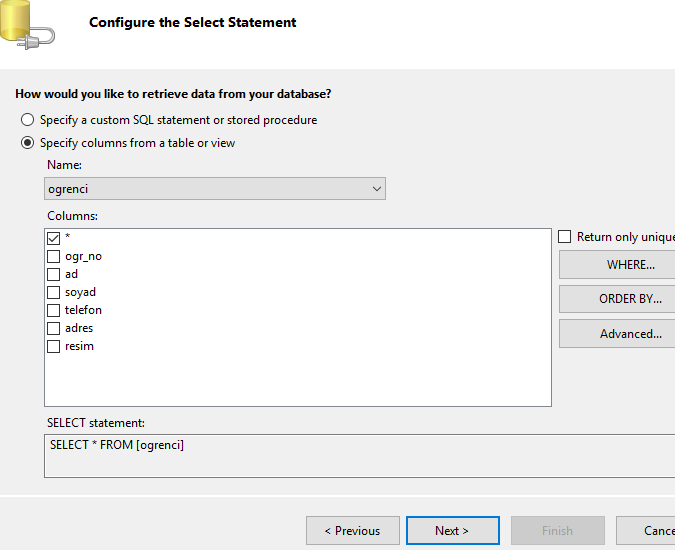This screenshot has width=675, height=550.
Task: Click the Name dropdown chevron arrow
Action: pos(377,189)
